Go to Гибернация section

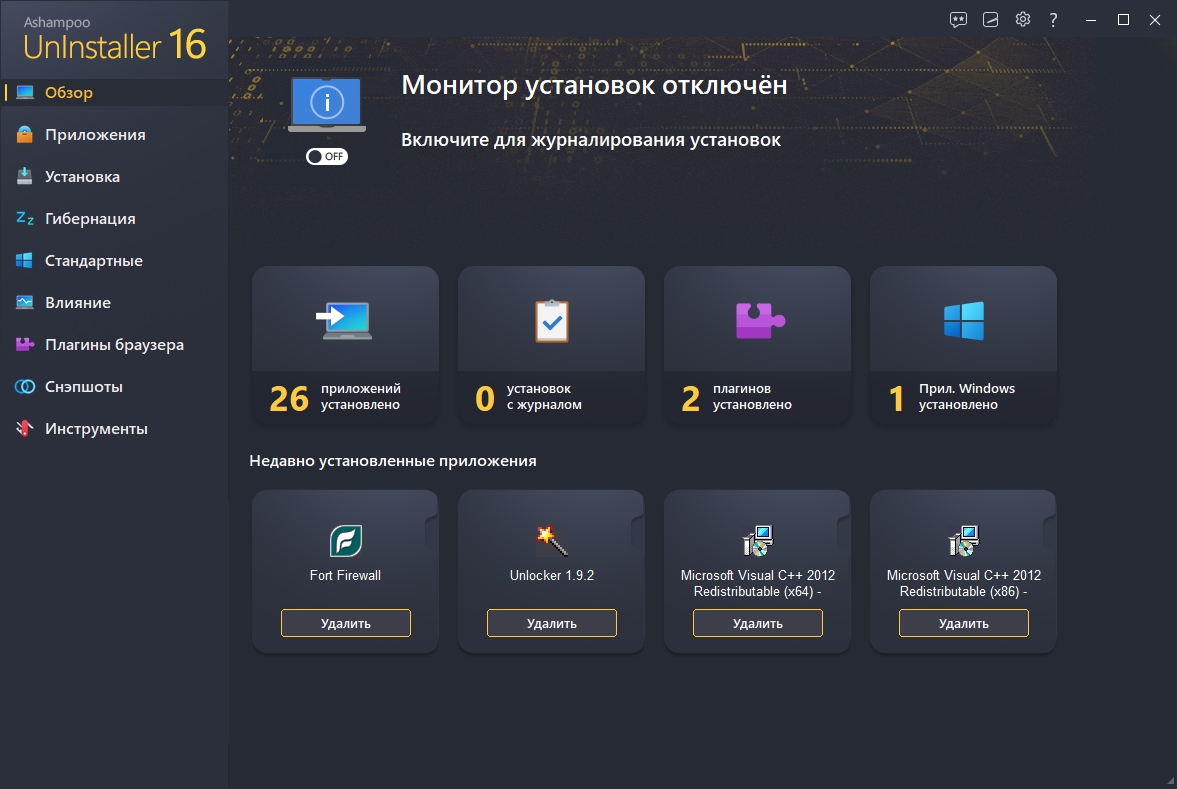point(90,219)
